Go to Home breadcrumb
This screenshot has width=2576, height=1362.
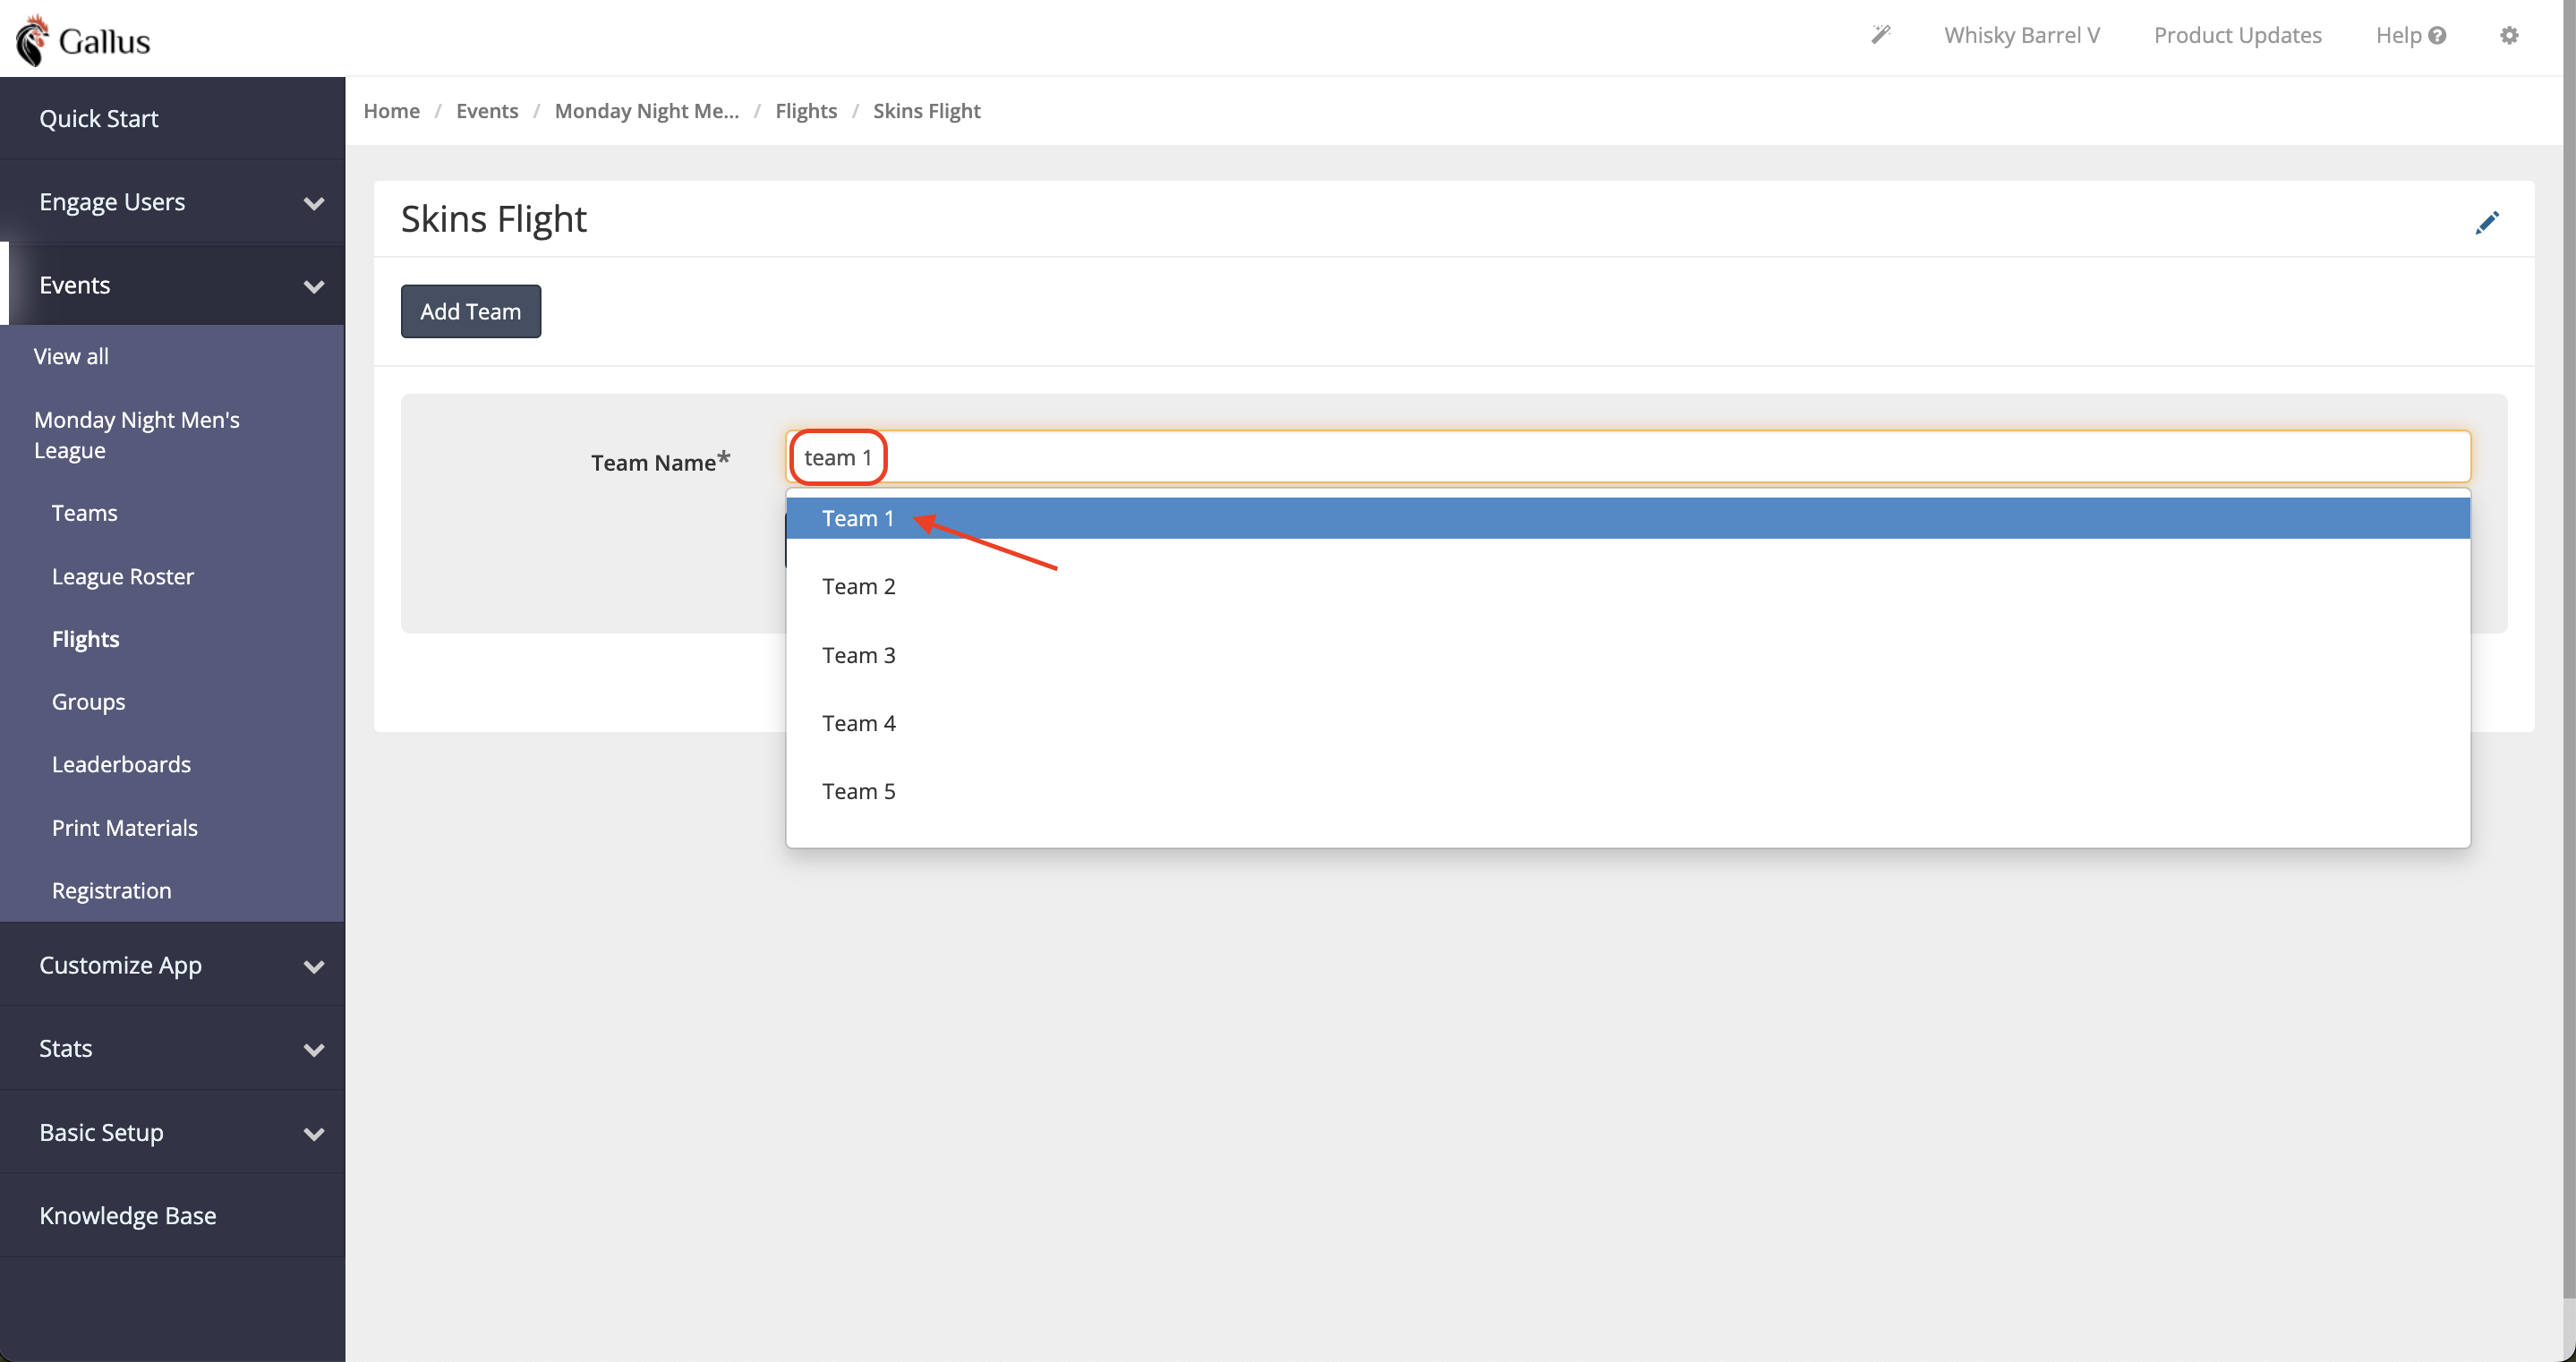(391, 110)
